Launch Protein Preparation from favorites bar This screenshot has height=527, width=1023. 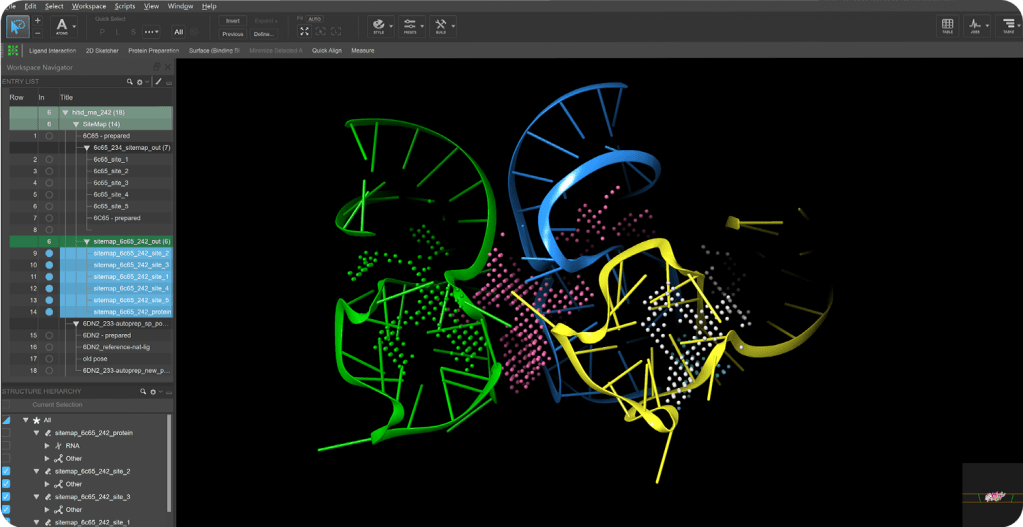tap(154, 50)
